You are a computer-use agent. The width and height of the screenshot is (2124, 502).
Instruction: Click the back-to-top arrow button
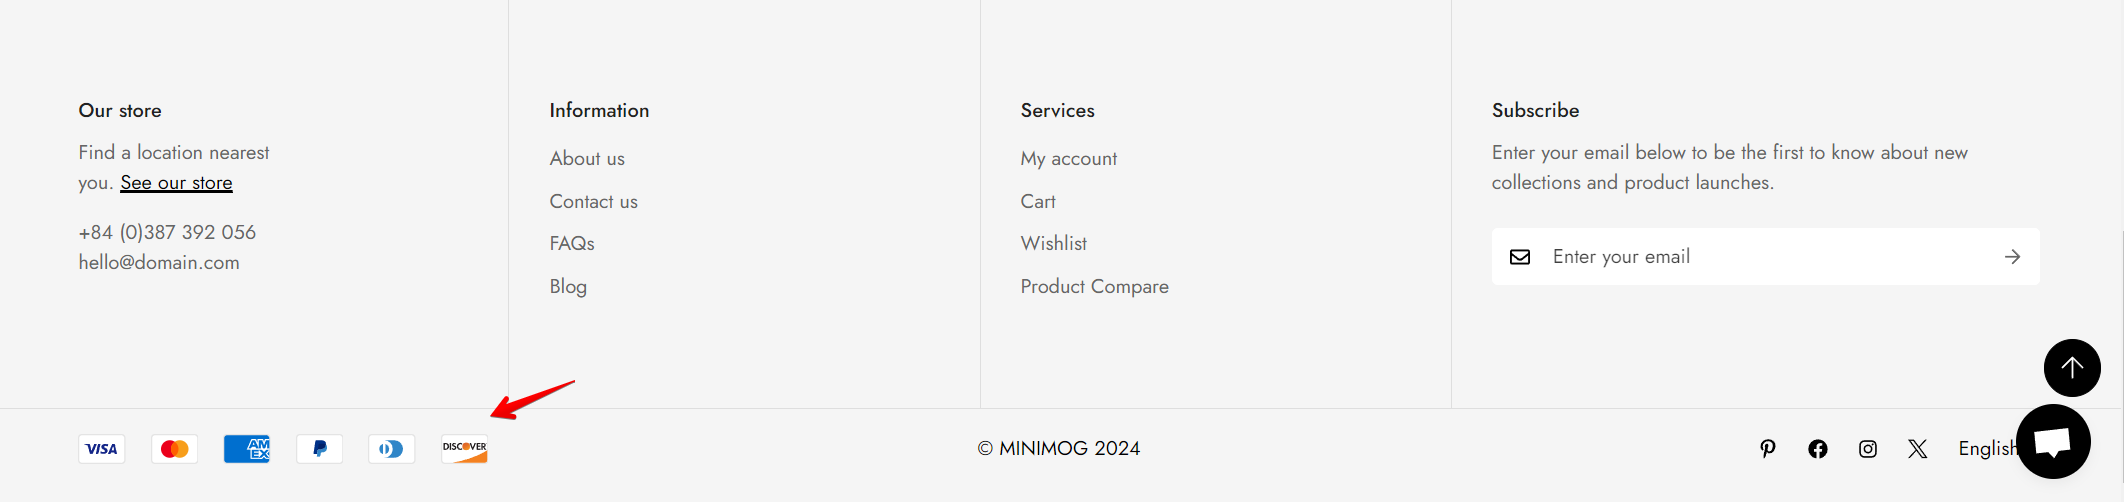click(x=2072, y=368)
